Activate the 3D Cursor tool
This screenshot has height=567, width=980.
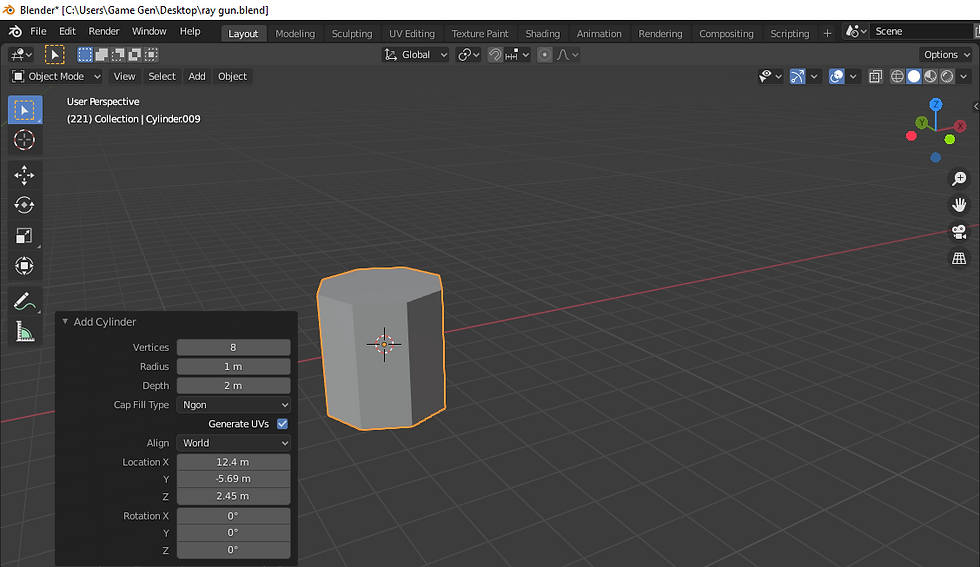(24, 140)
